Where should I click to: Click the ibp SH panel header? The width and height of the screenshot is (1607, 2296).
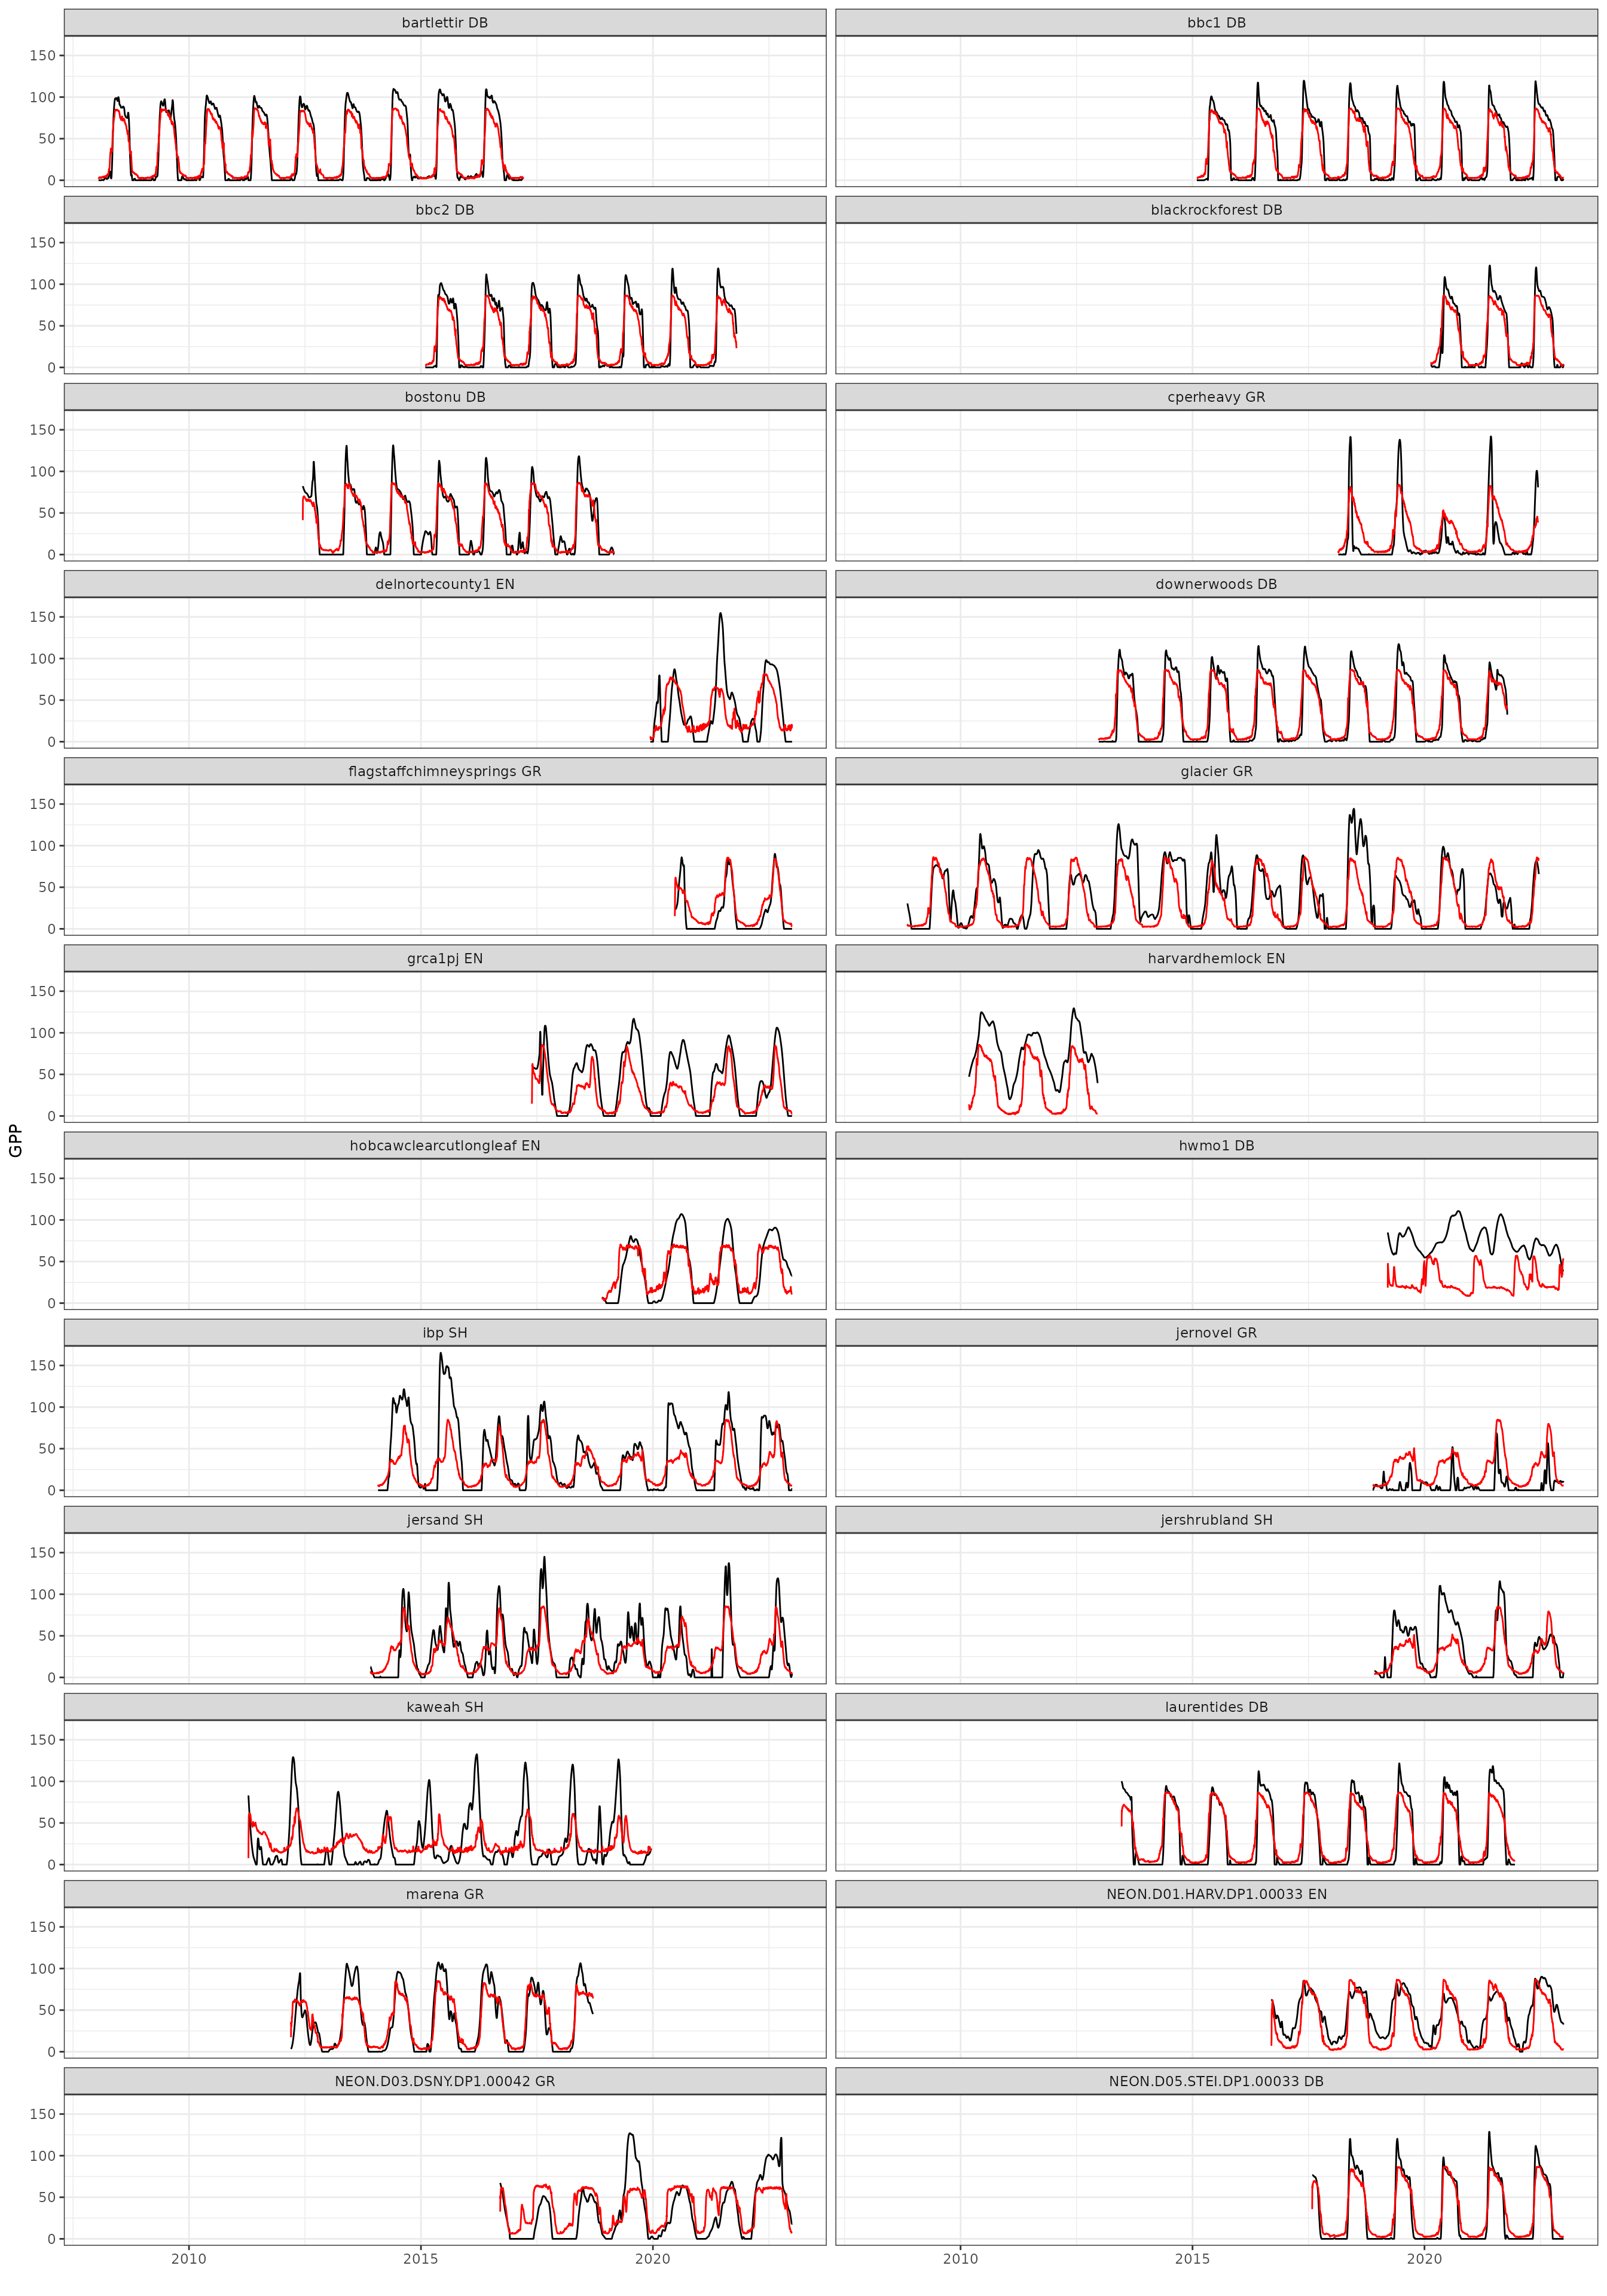pyautogui.click(x=444, y=1332)
